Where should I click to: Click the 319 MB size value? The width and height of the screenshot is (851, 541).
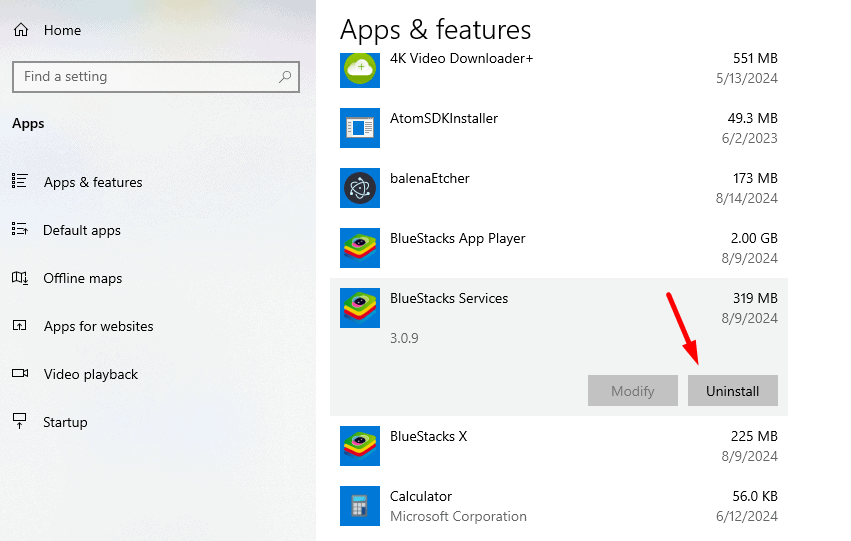pos(755,298)
